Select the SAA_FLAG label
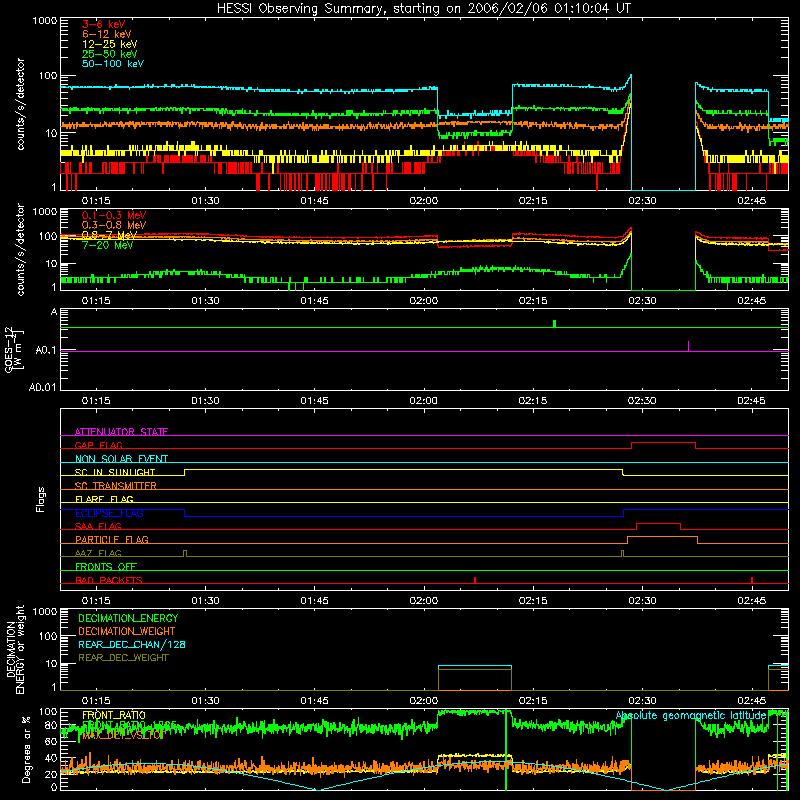The height and width of the screenshot is (800, 800). [x=98, y=526]
